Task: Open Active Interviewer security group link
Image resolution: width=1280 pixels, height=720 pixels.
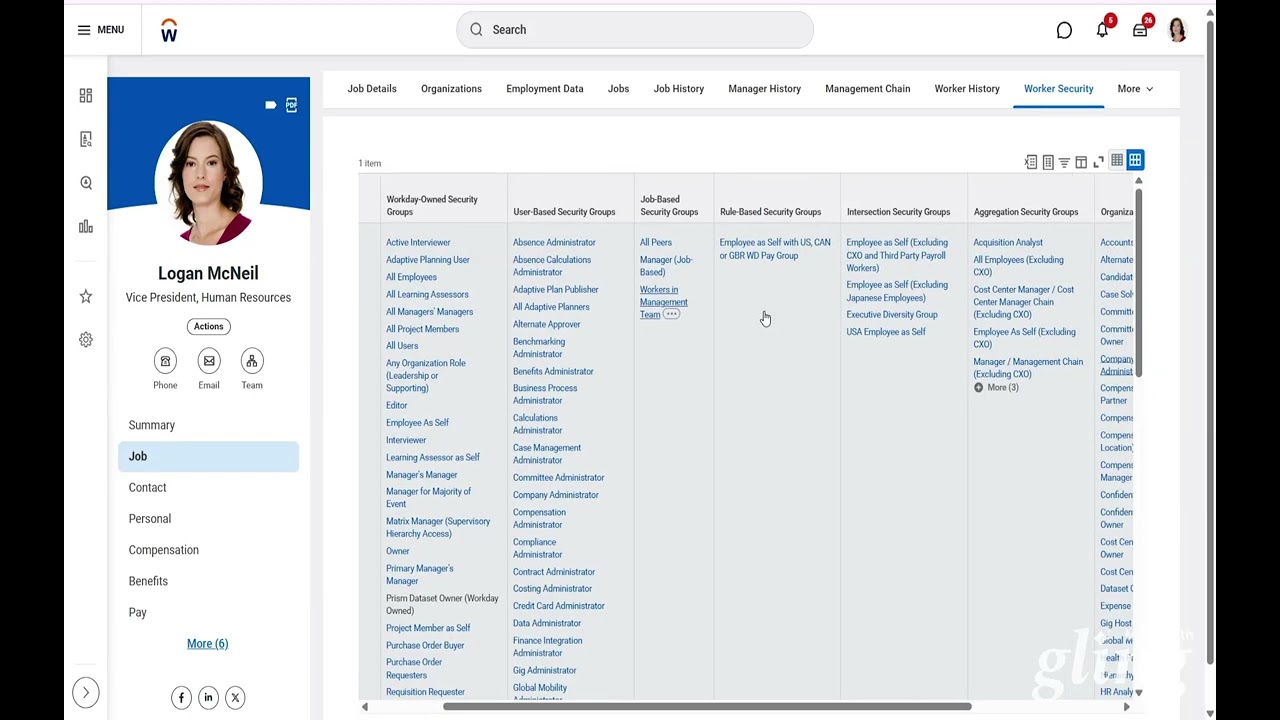Action: pyautogui.click(x=418, y=242)
